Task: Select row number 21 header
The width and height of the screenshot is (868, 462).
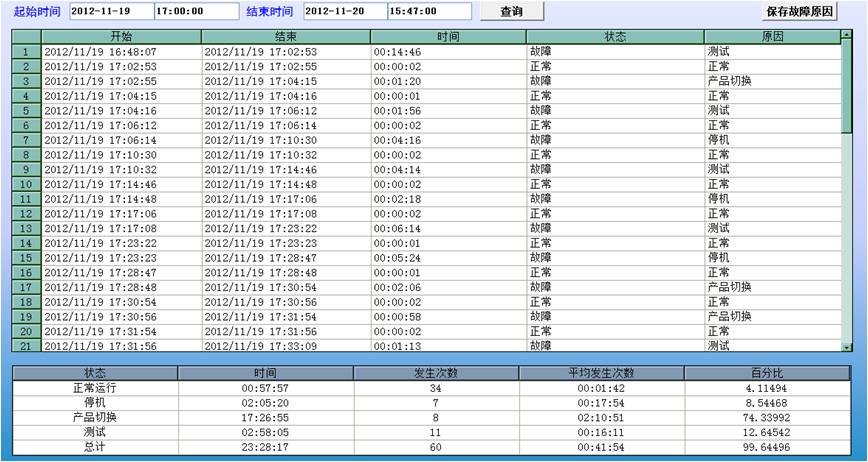Action: 26,346
